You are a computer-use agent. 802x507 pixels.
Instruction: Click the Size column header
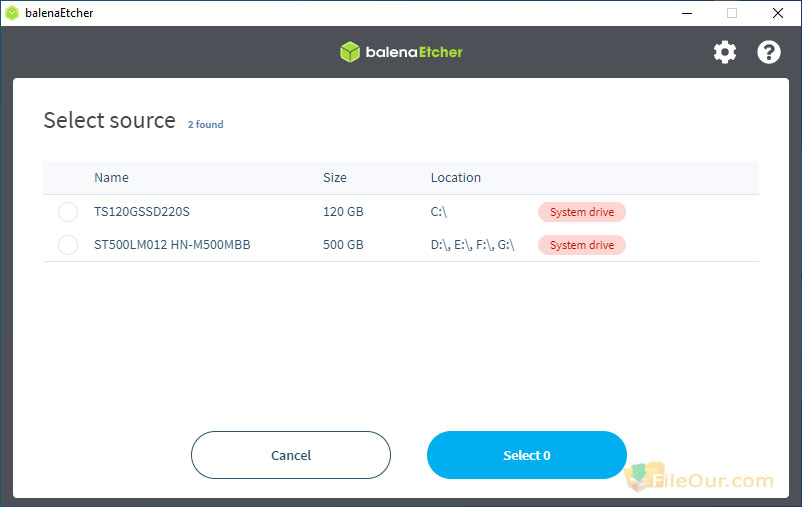point(335,178)
